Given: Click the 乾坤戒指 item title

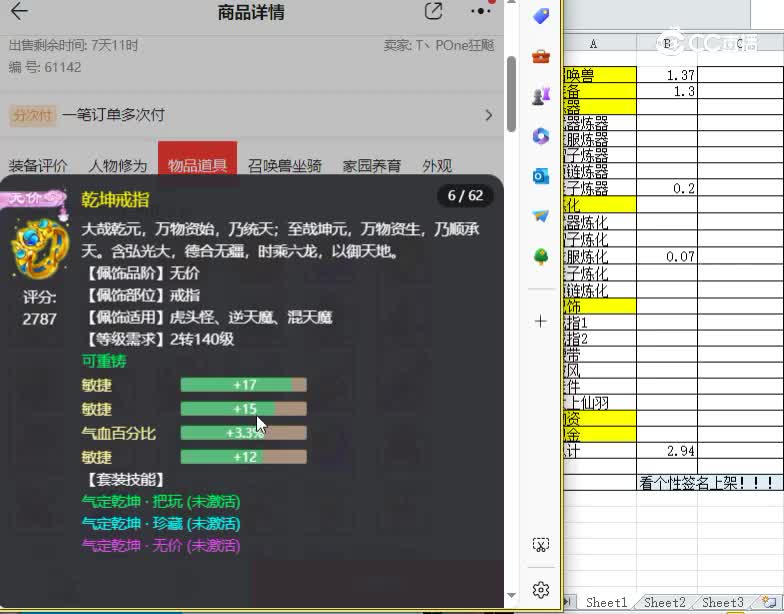Looking at the screenshot, I should [x=116, y=200].
